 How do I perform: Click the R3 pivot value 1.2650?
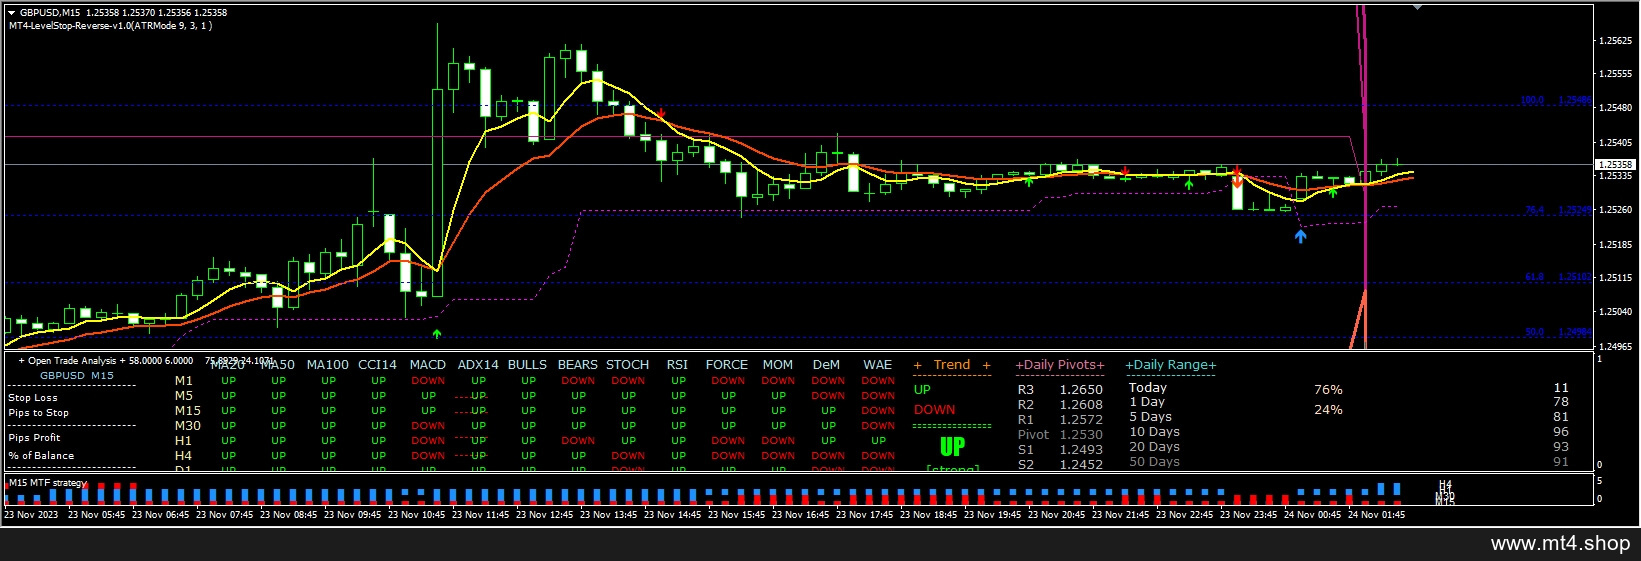pyautogui.click(x=1081, y=390)
